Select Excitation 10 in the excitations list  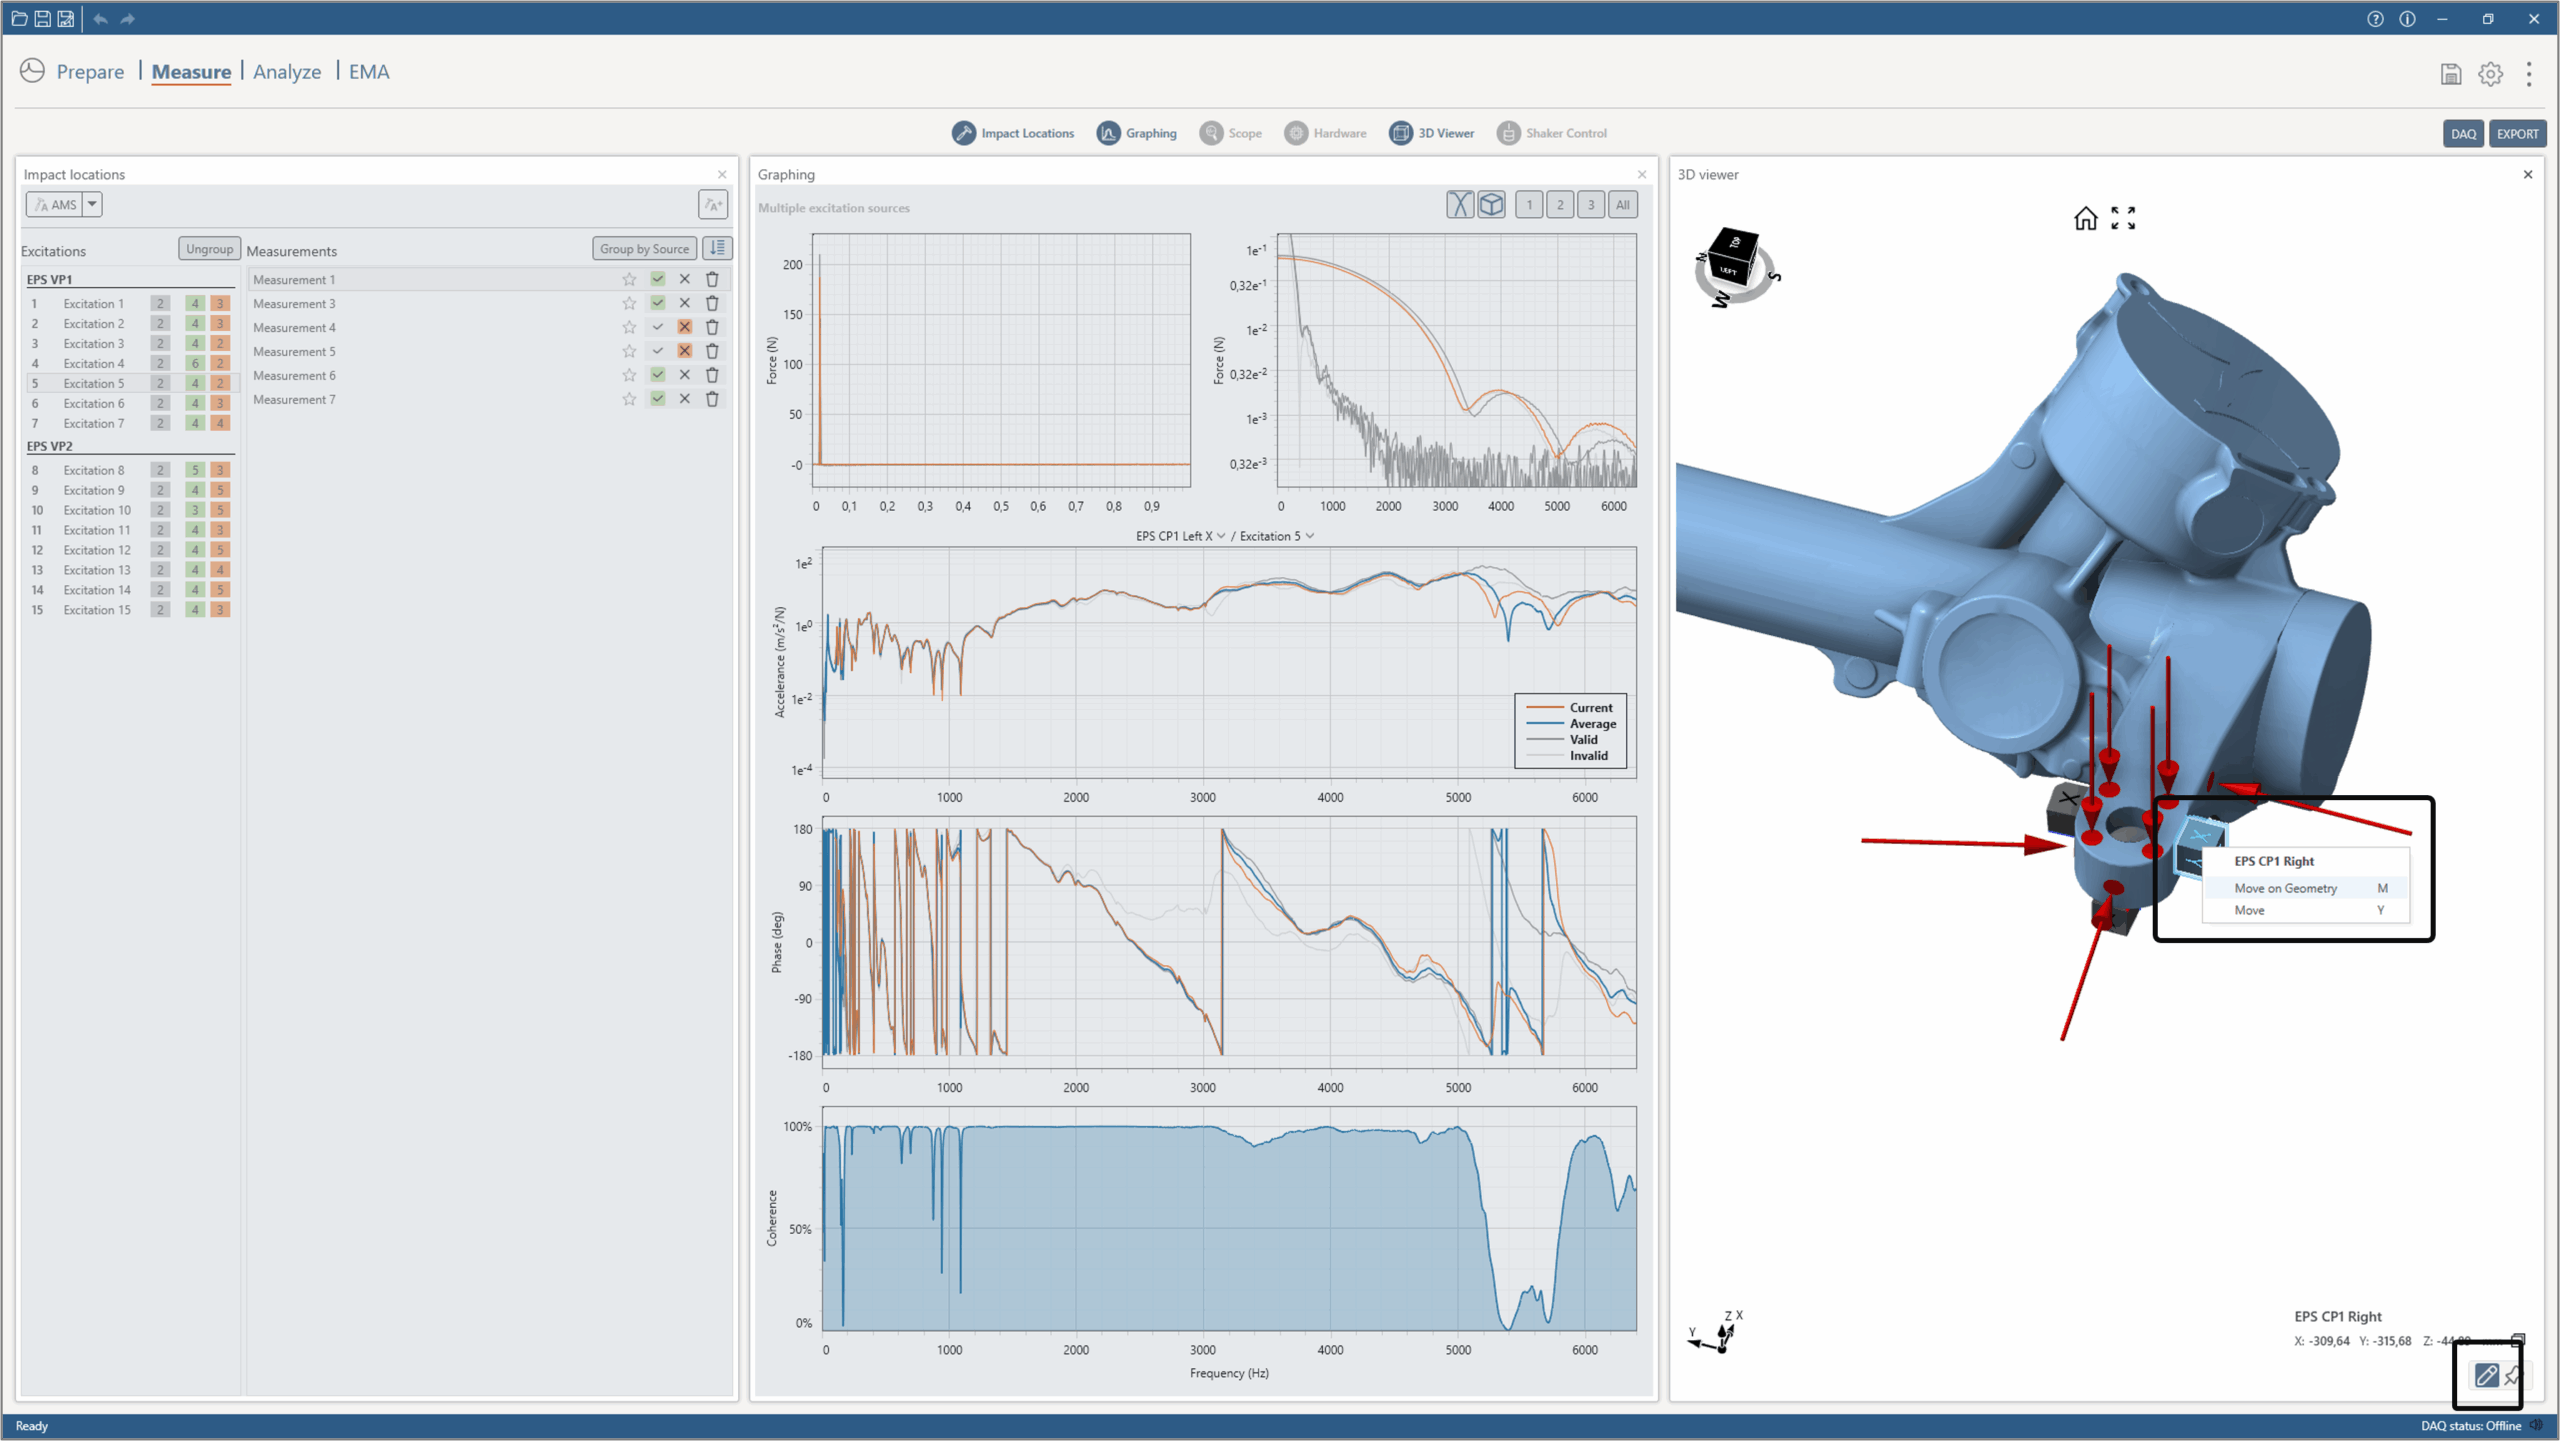tap(97, 510)
